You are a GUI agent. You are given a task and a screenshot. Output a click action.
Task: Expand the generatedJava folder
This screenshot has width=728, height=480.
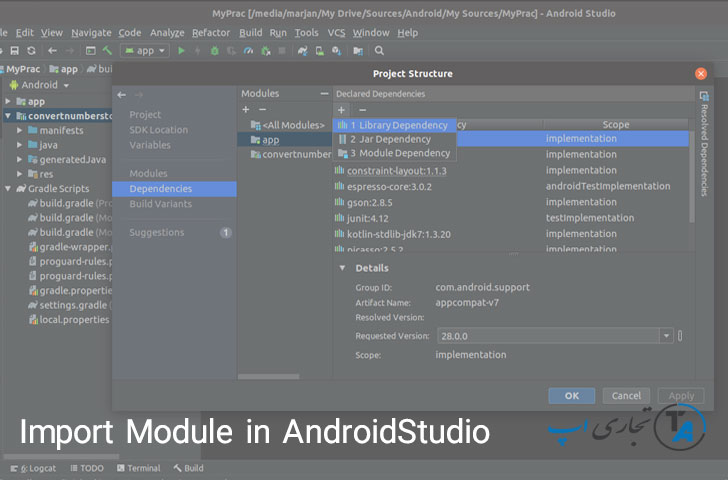pos(20,159)
